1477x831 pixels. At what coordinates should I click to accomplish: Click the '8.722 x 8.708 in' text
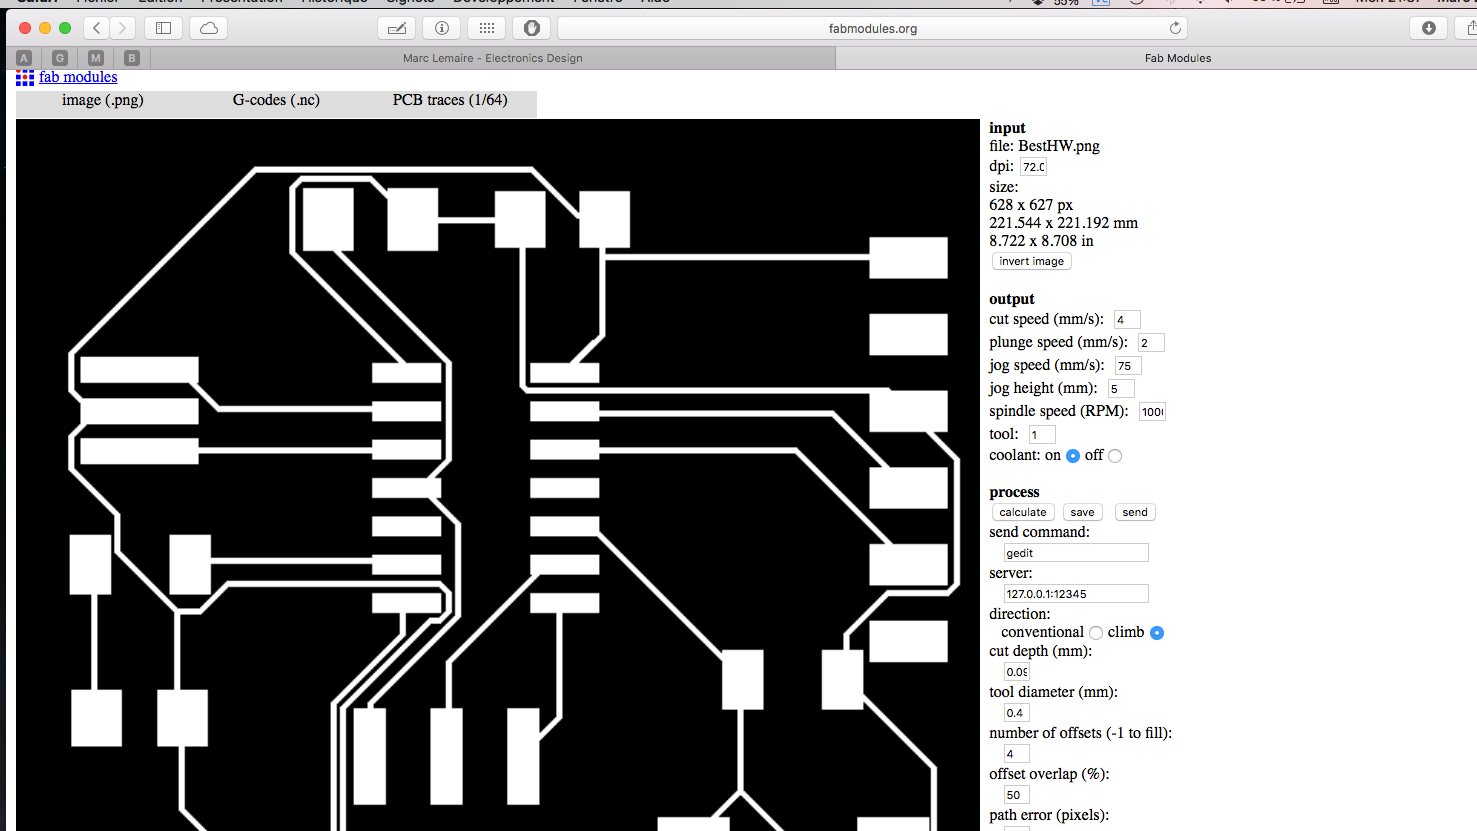pyautogui.click(x=1041, y=241)
